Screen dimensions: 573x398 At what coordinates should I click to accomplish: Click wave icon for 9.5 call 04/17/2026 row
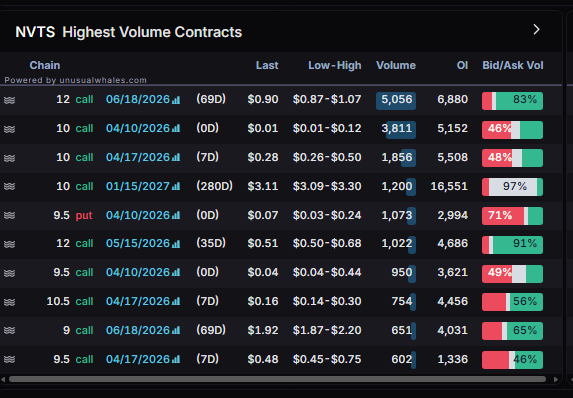(x=10, y=359)
